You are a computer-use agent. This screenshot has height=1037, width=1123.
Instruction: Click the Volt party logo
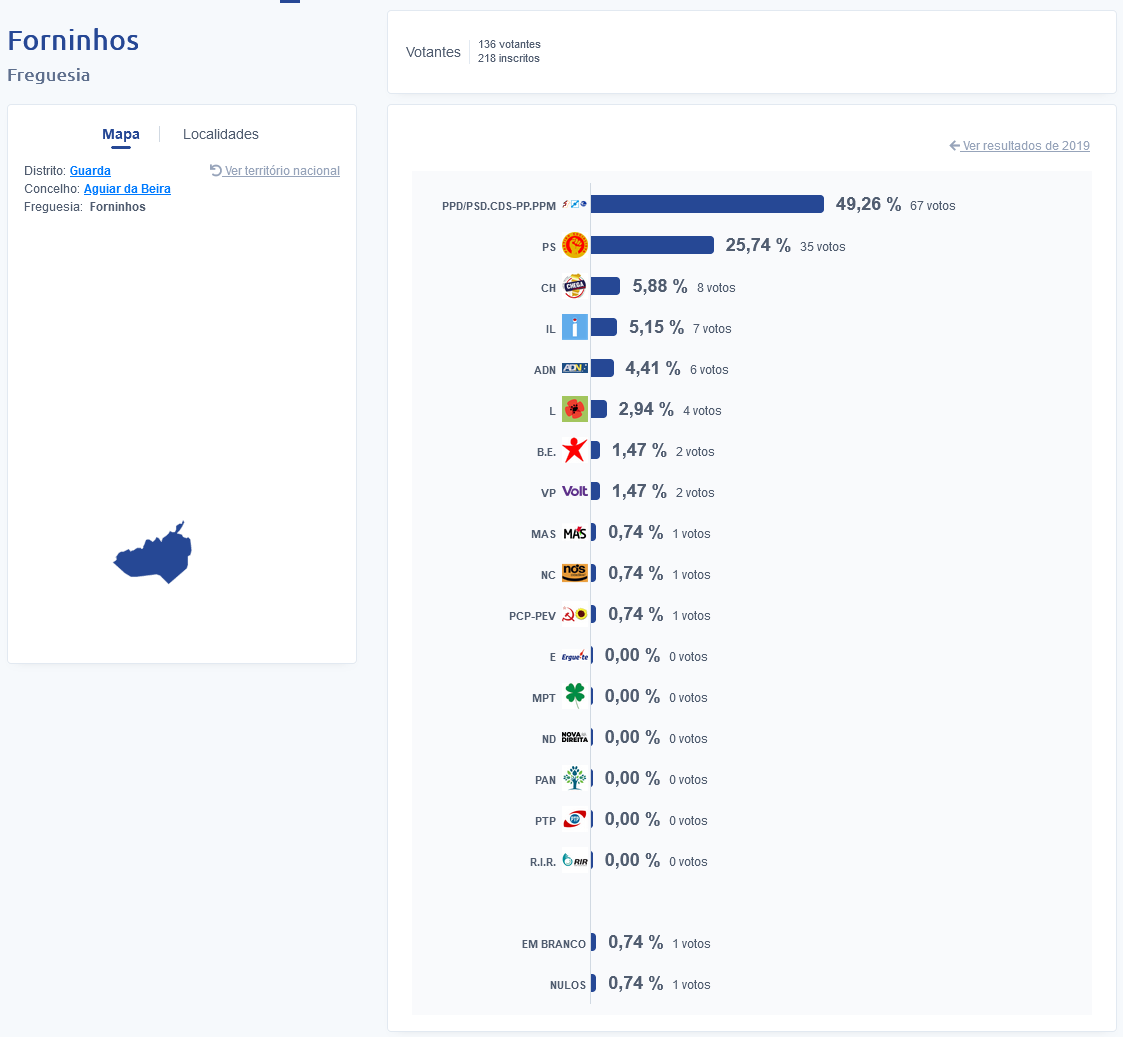pyautogui.click(x=575, y=492)
